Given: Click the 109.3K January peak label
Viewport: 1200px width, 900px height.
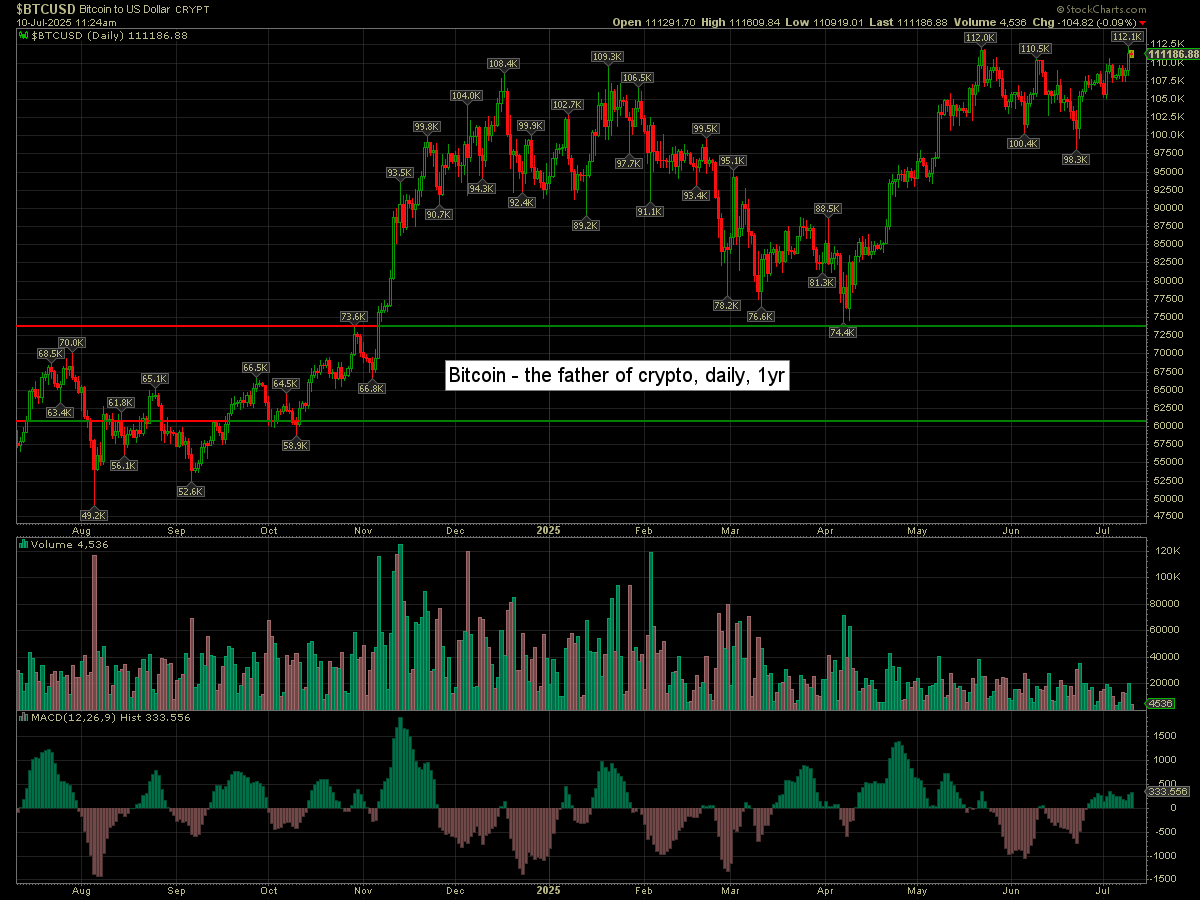Looking at the screenshot, I should point(607,57).
